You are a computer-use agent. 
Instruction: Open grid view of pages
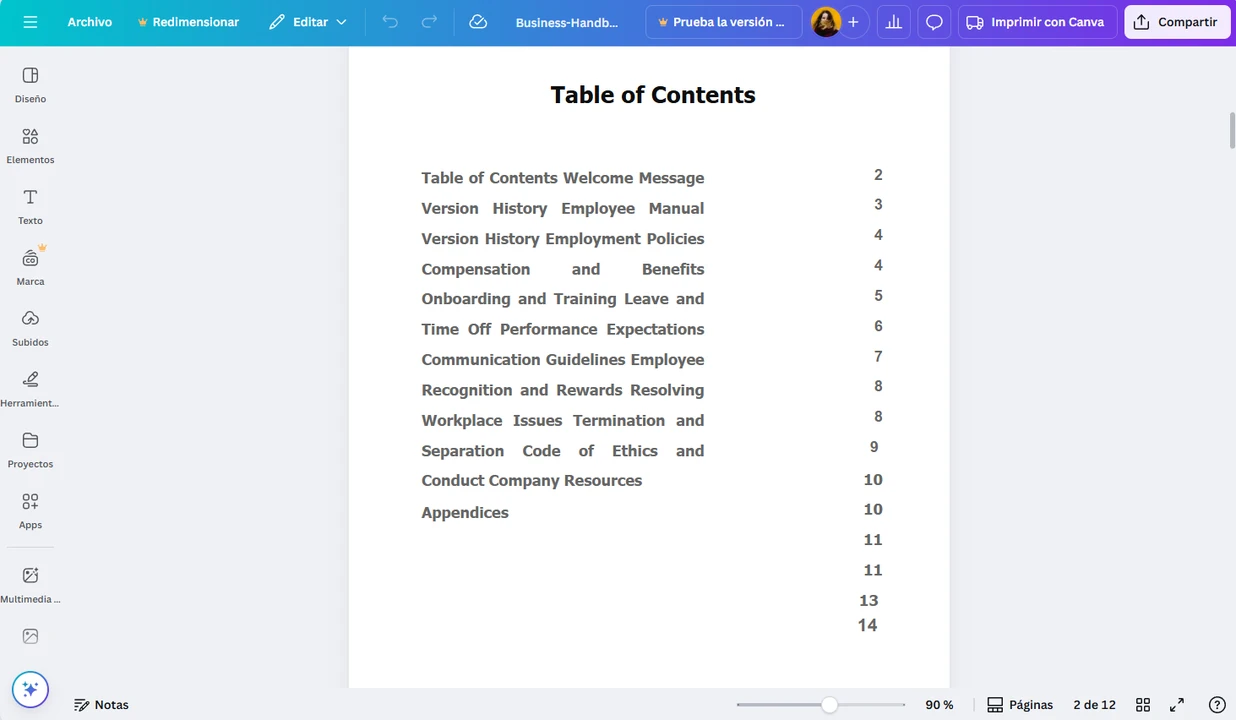[1143, 705]
